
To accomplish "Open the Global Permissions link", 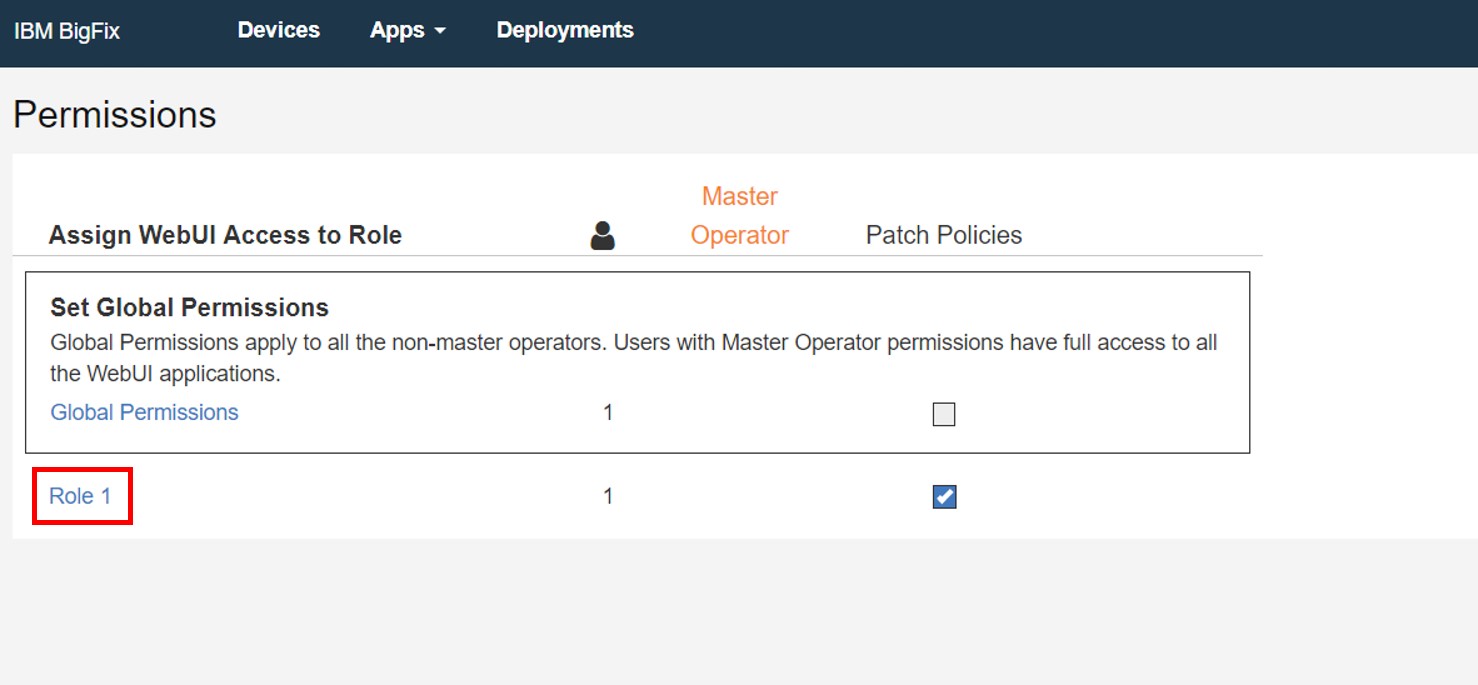I will pos(144,412).
